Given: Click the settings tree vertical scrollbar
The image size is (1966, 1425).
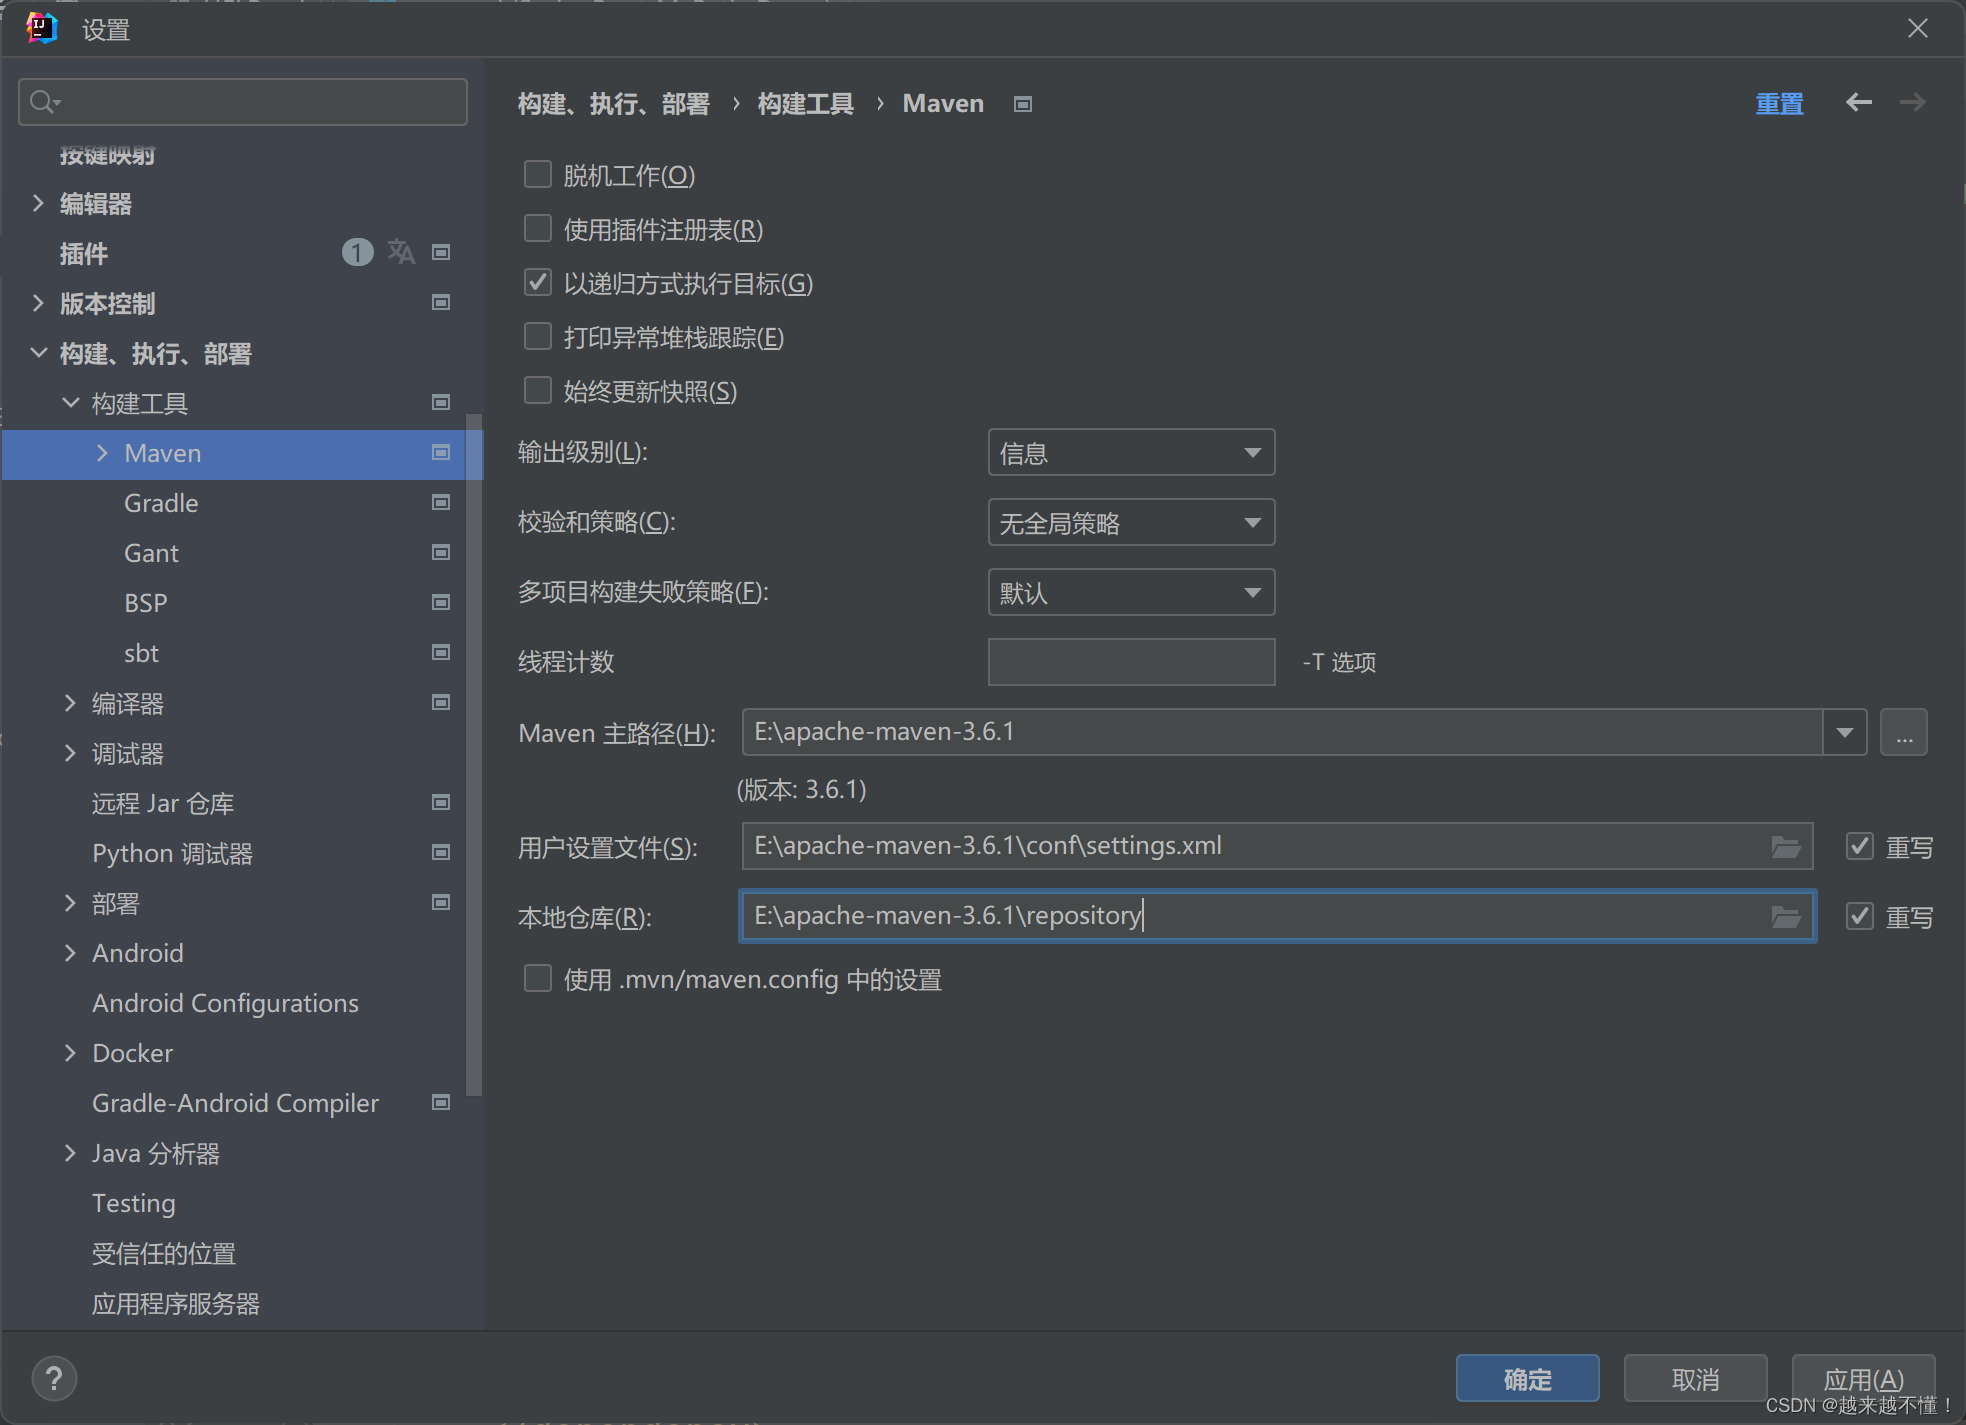Looking at the screenshot, I should 474,755.
